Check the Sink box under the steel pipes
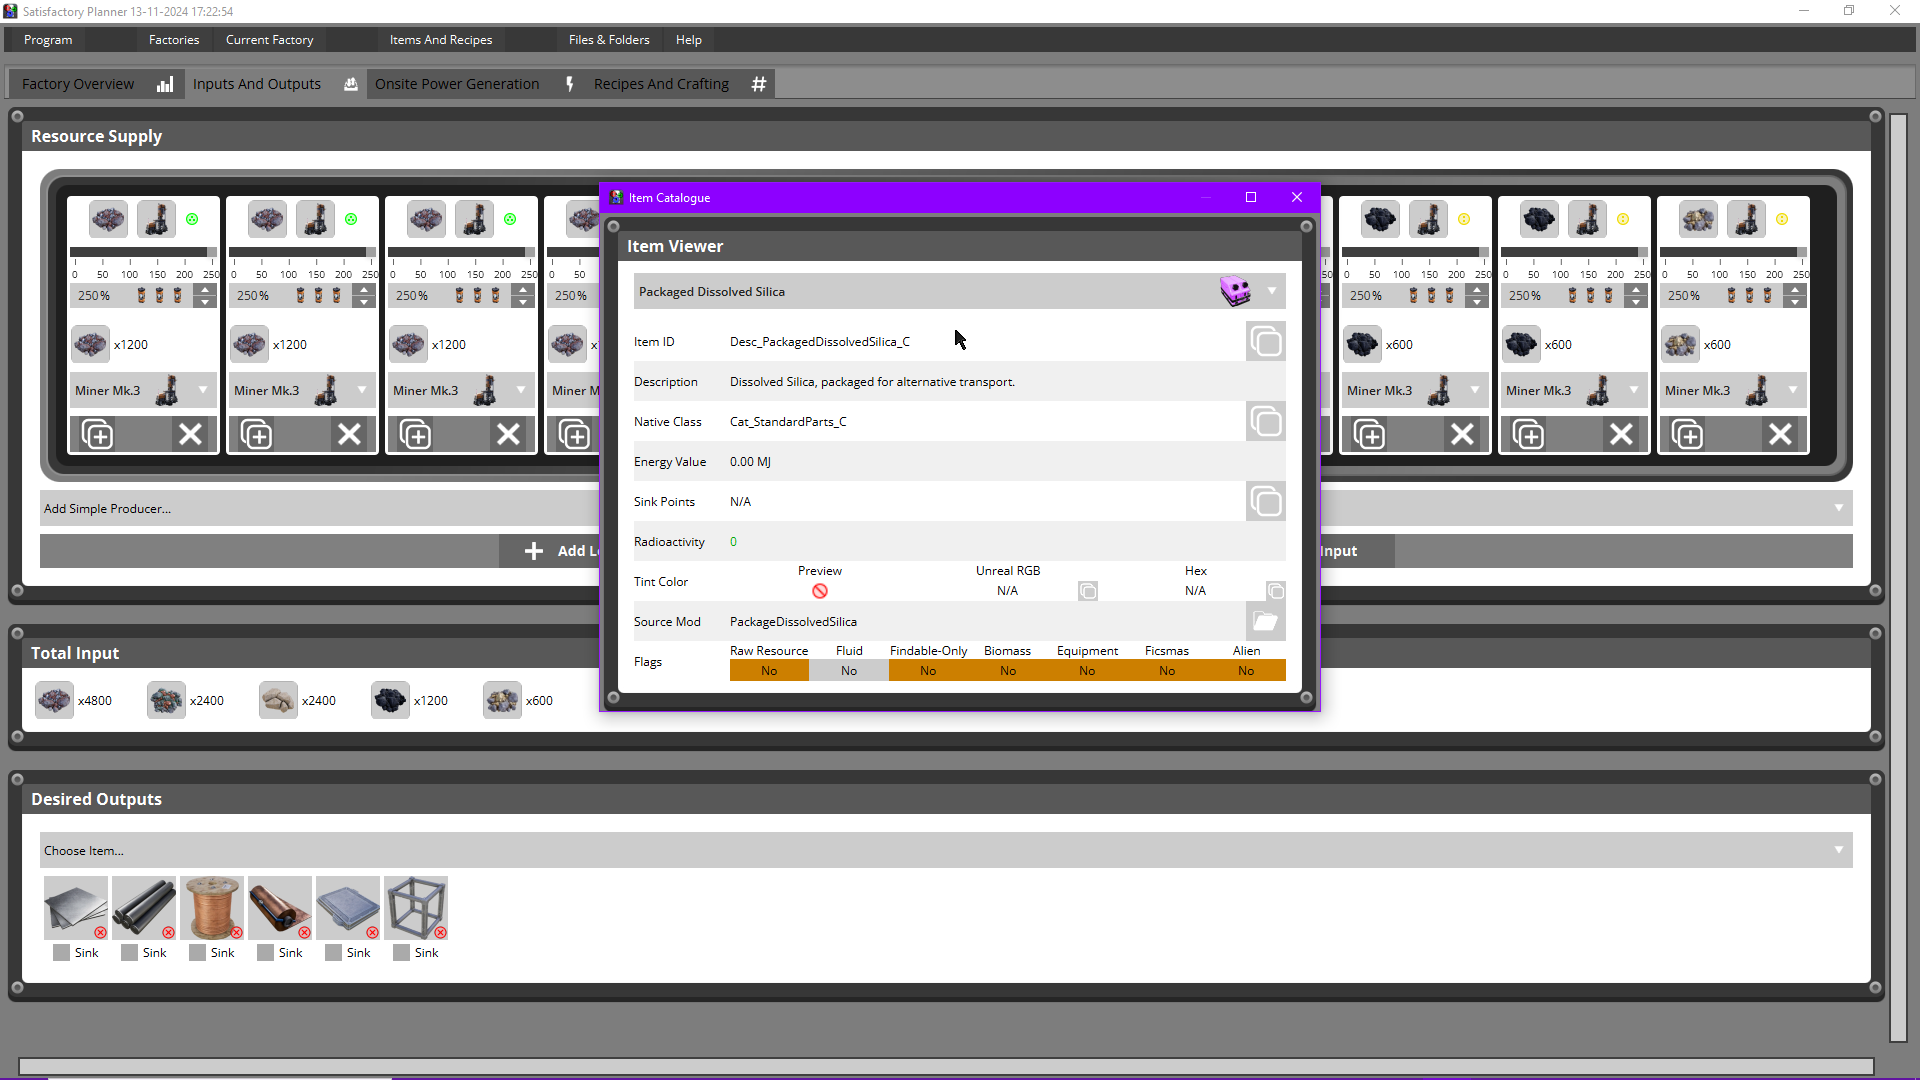The width and height of the screenshot is (1920, 1080). pyautogui.click(x=129, y=952)
